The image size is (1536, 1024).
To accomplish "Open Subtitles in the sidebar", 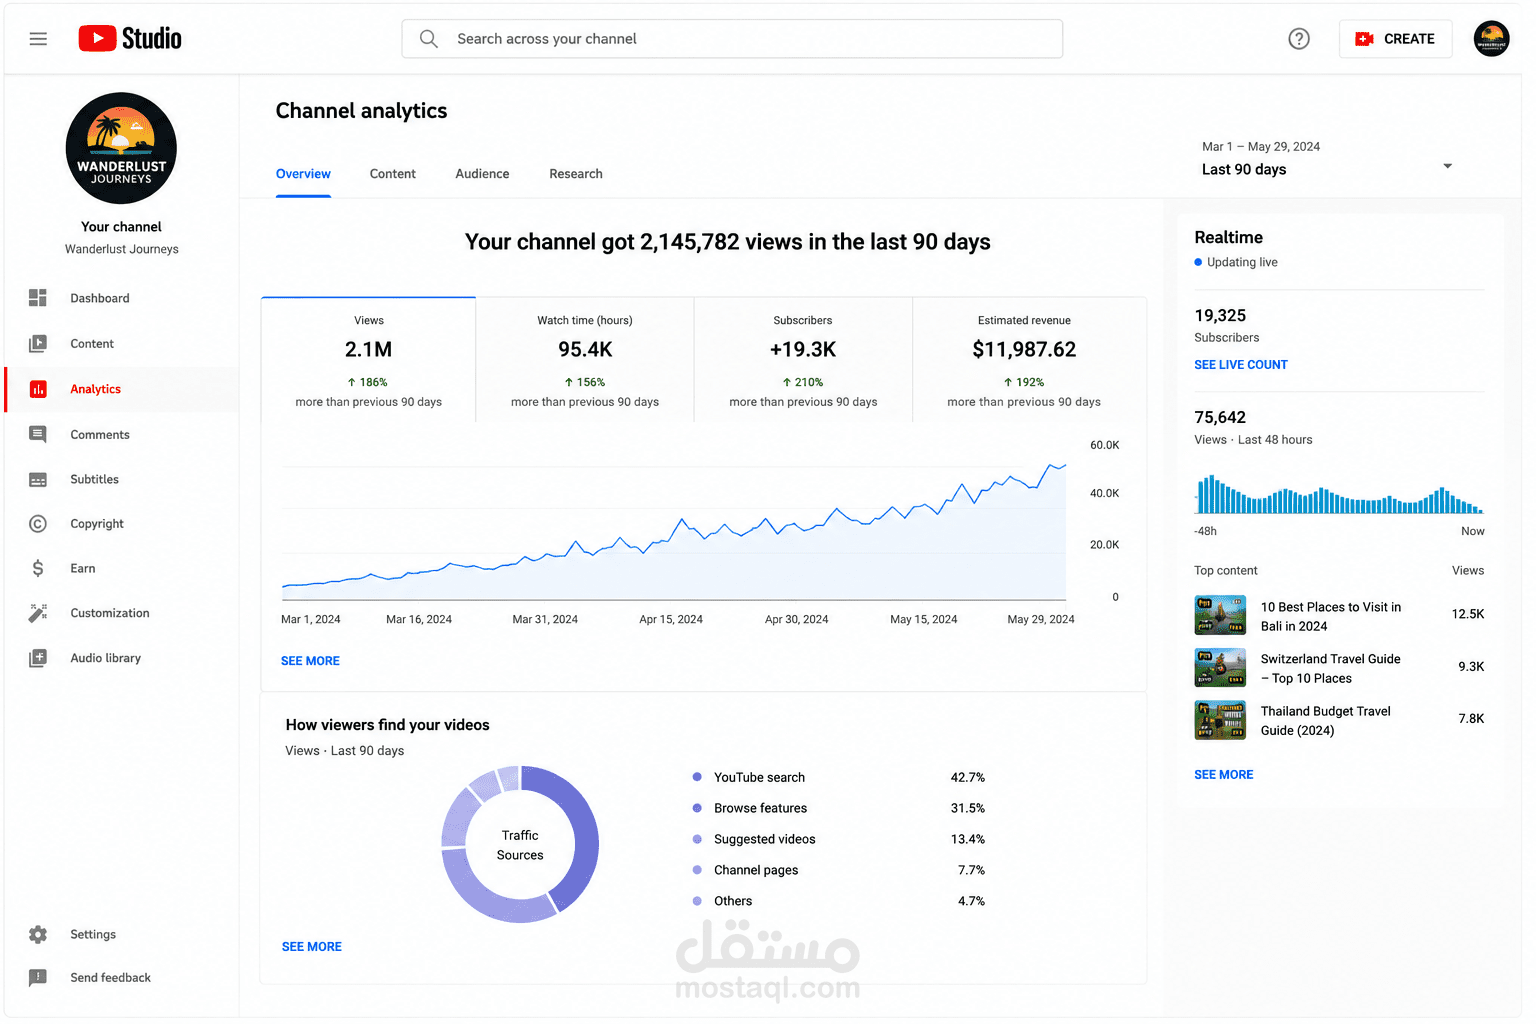I will [121, 480].
